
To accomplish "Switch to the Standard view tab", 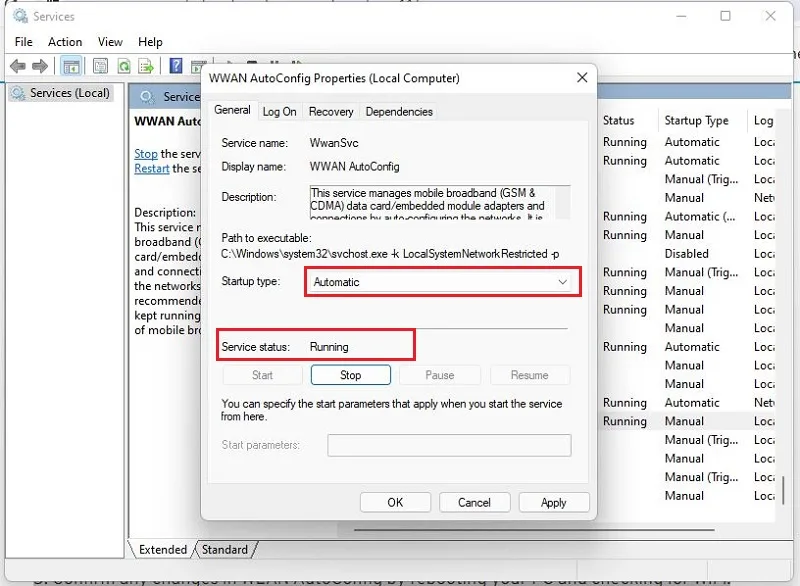I will tap(224, 549).
